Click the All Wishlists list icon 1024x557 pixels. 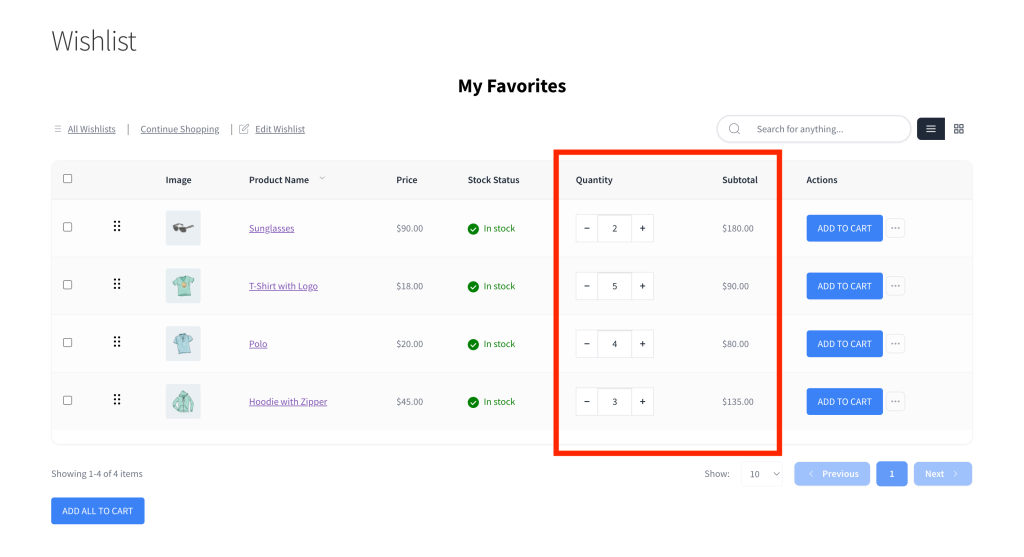[x=57, y=129]
